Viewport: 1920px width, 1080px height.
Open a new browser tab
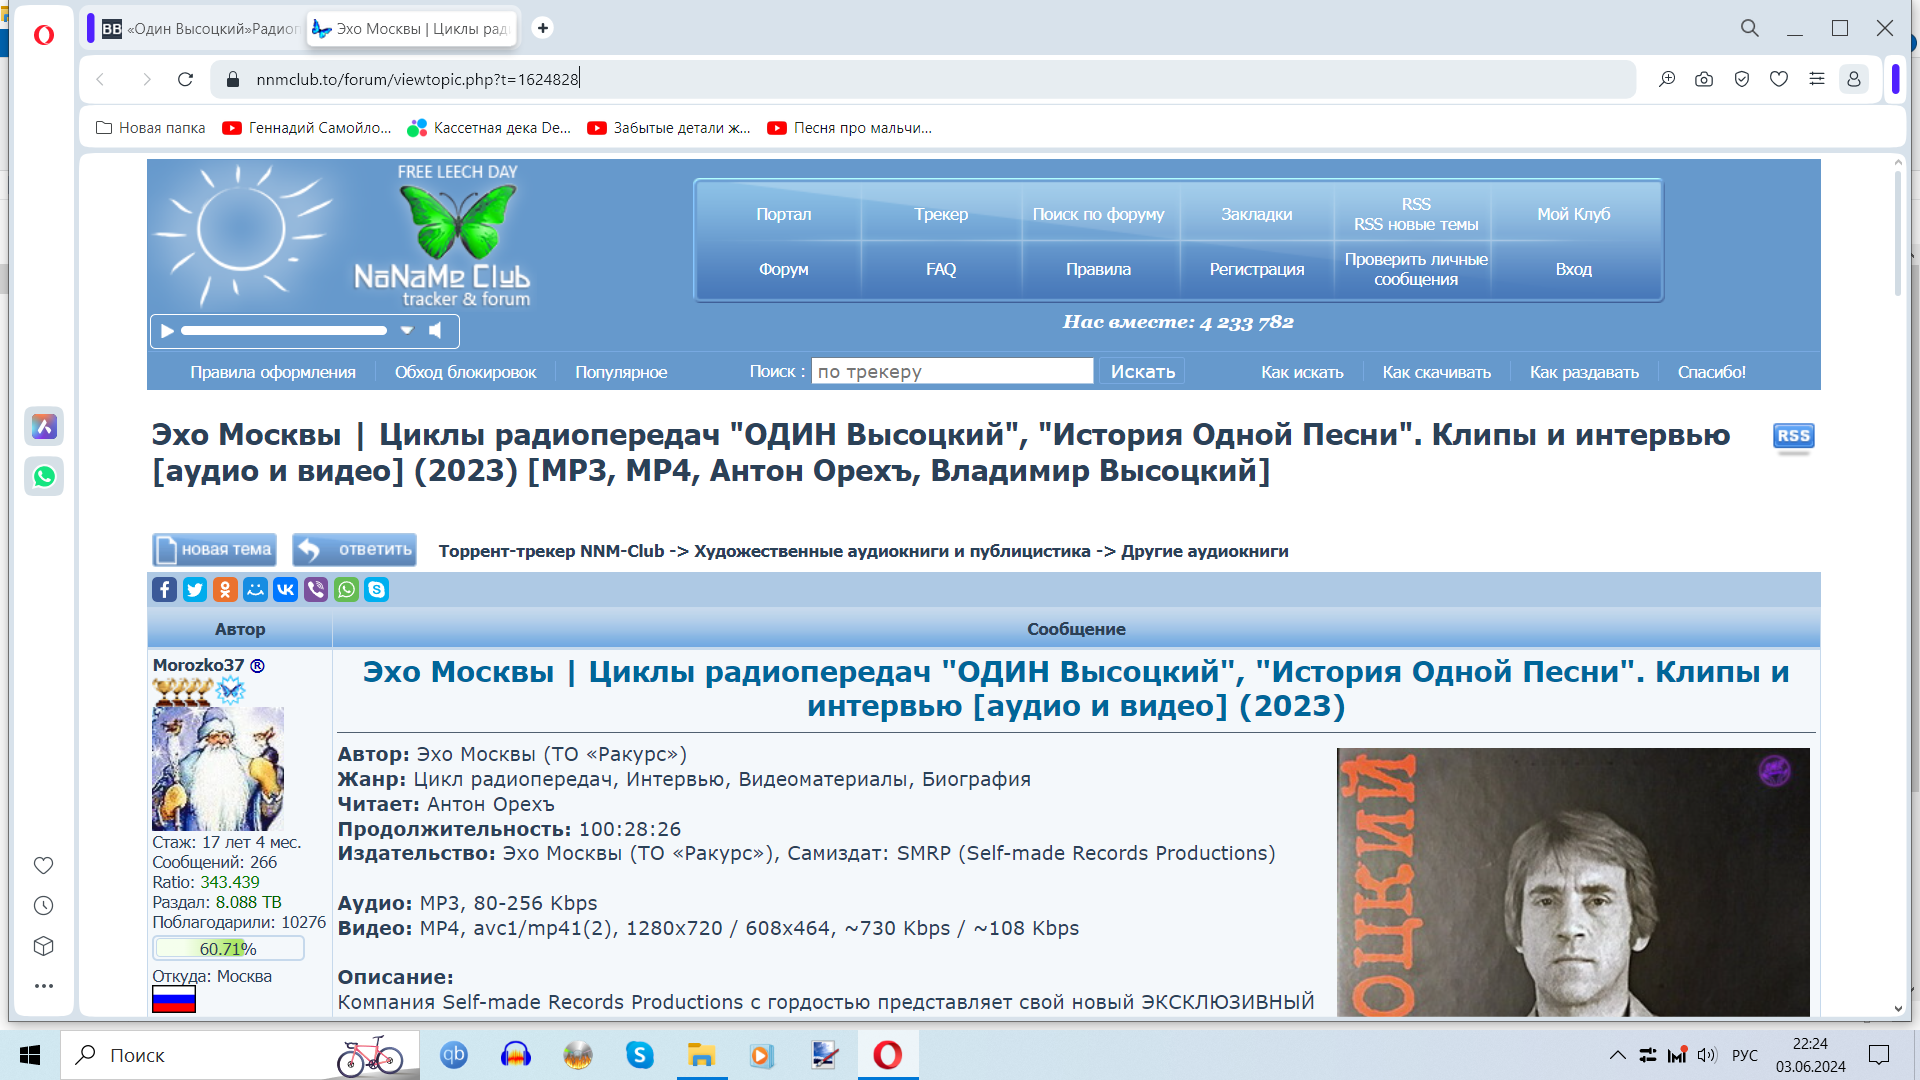[543, 28]
